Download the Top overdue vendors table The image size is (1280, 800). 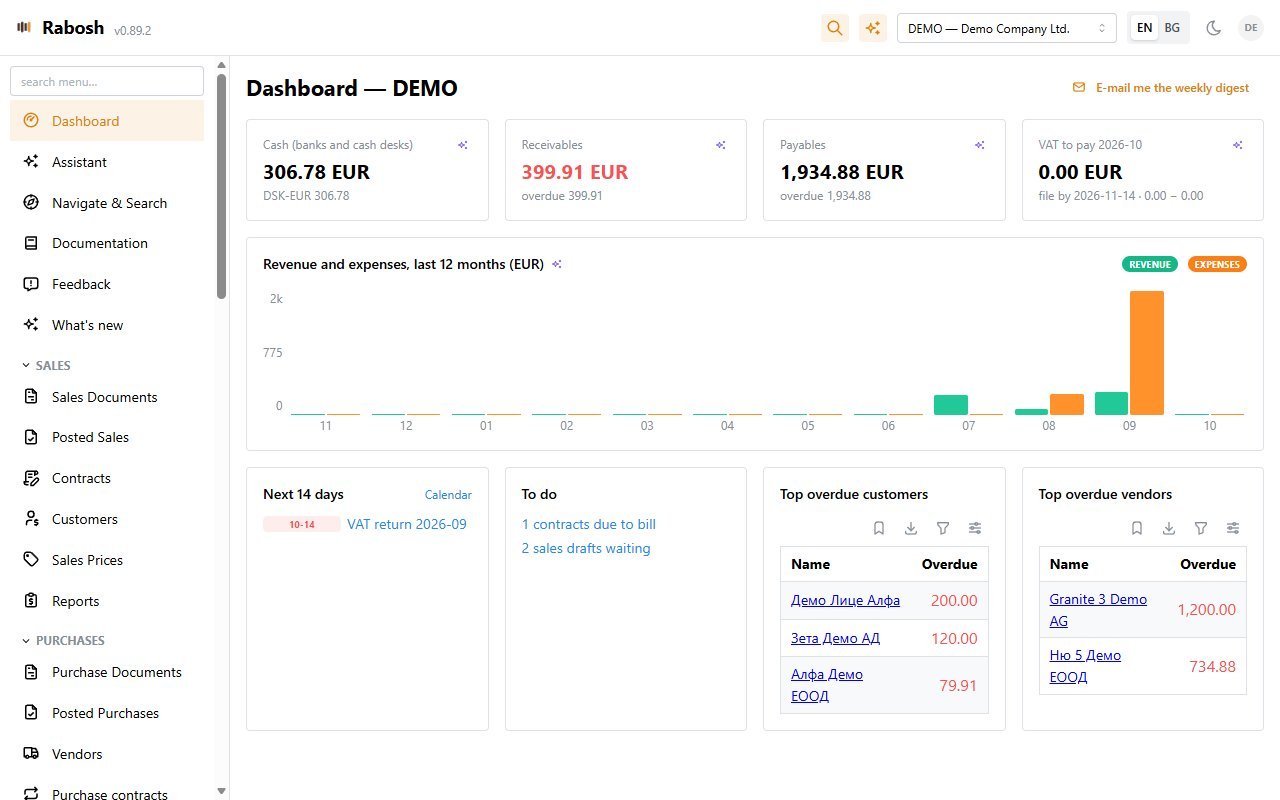1169,528
